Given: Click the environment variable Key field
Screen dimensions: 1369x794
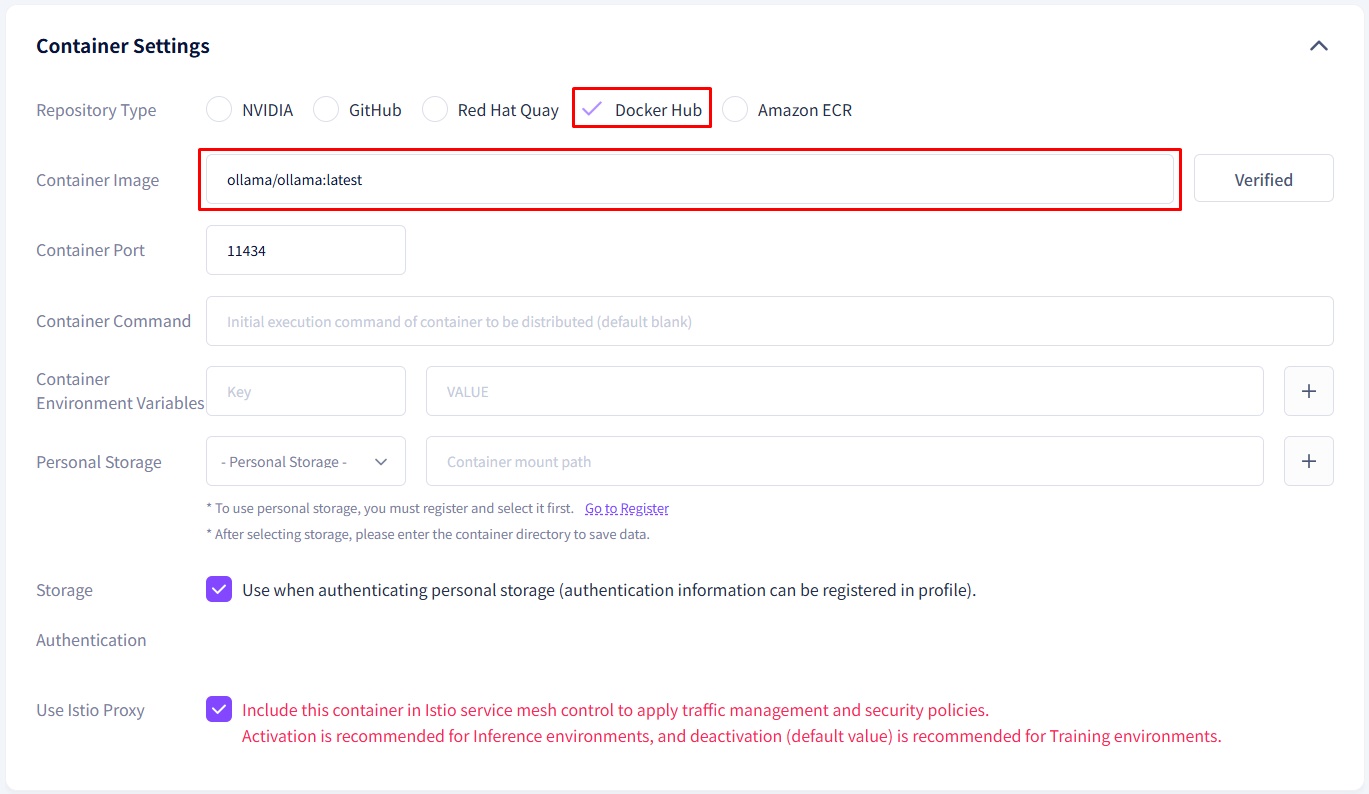Looking at the screenshot, I should tap(305, 392).
